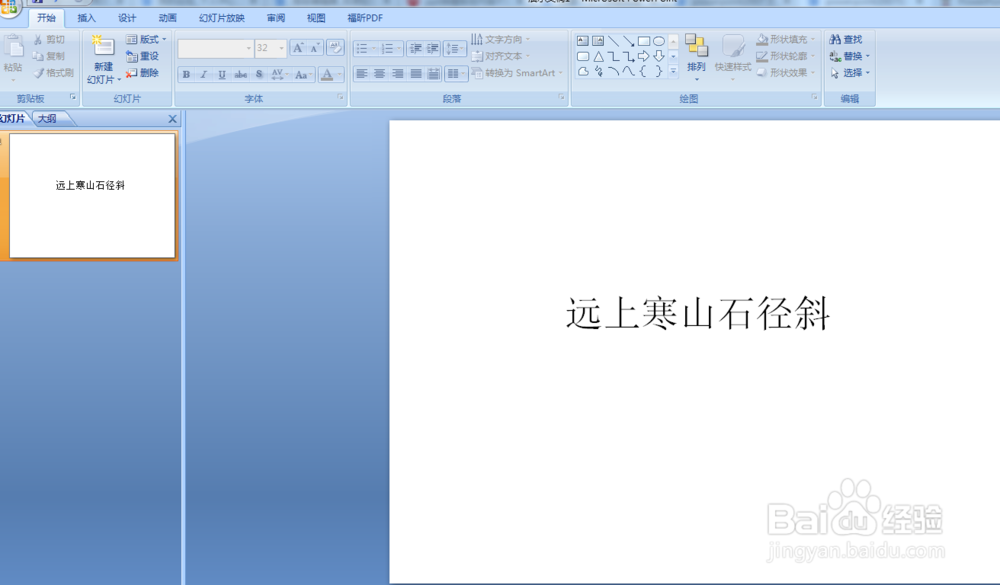Click the Increase Indent icon
Viewport: 1000px width, 585px height.
pos(432,48)
